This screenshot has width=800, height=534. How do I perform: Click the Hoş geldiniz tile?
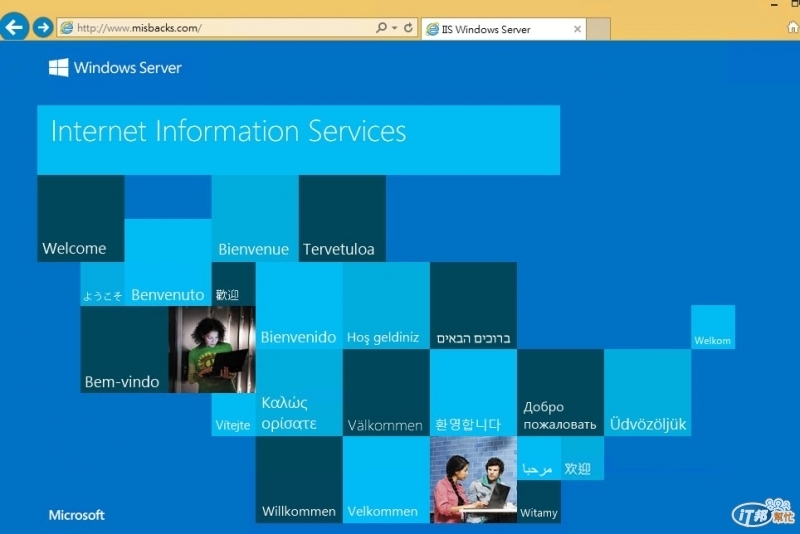click(x=386, y=306)
